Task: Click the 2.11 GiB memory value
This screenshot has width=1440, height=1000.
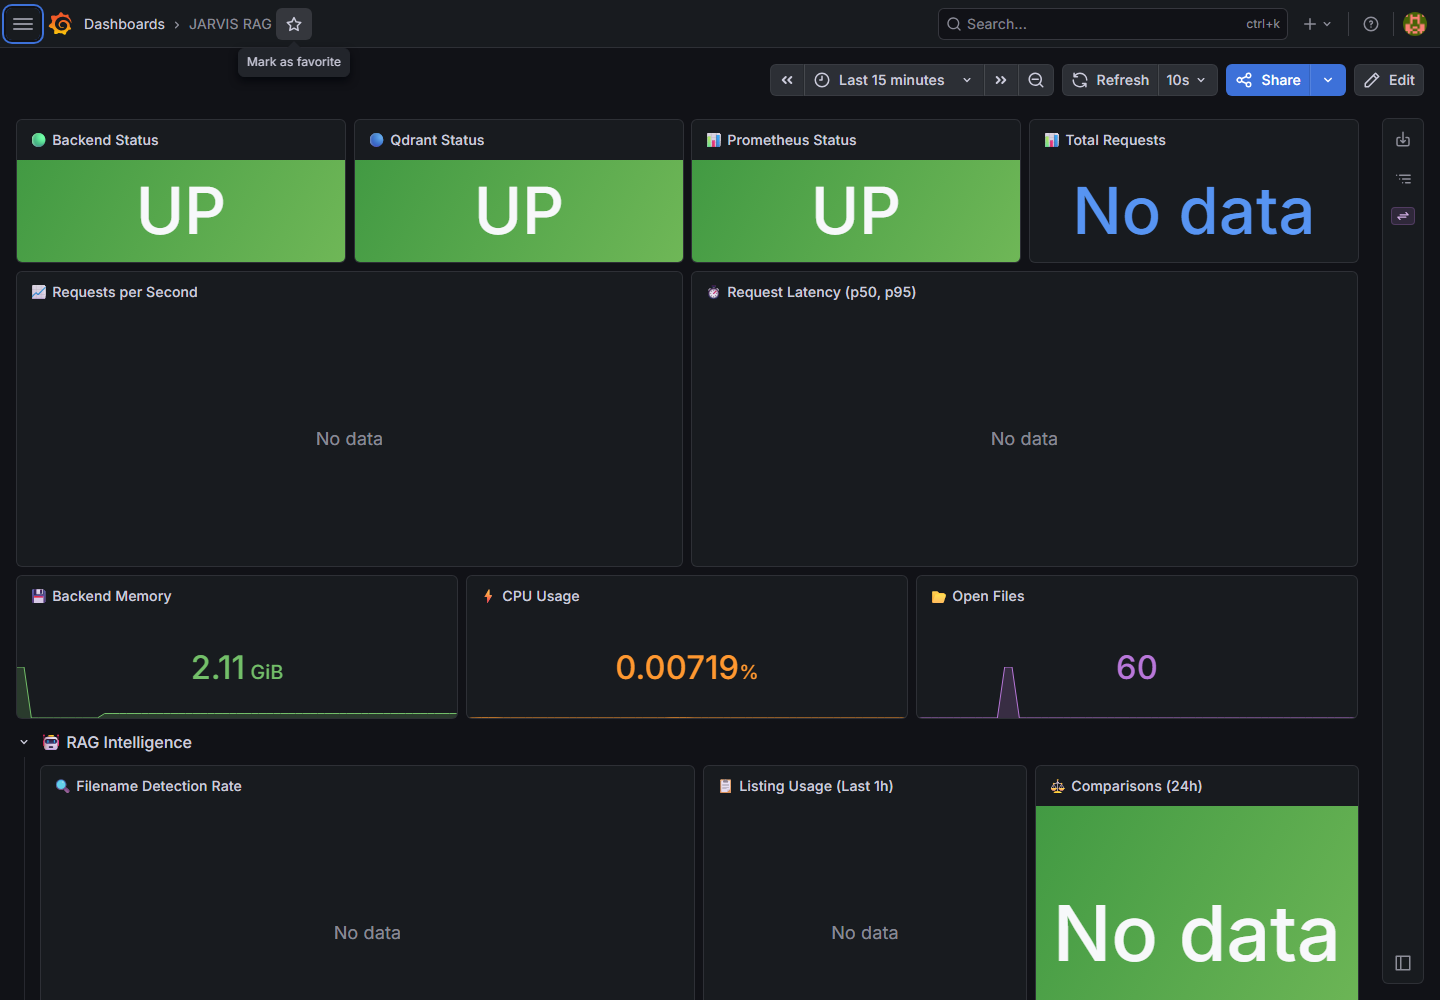Action: tap(237, 668)
